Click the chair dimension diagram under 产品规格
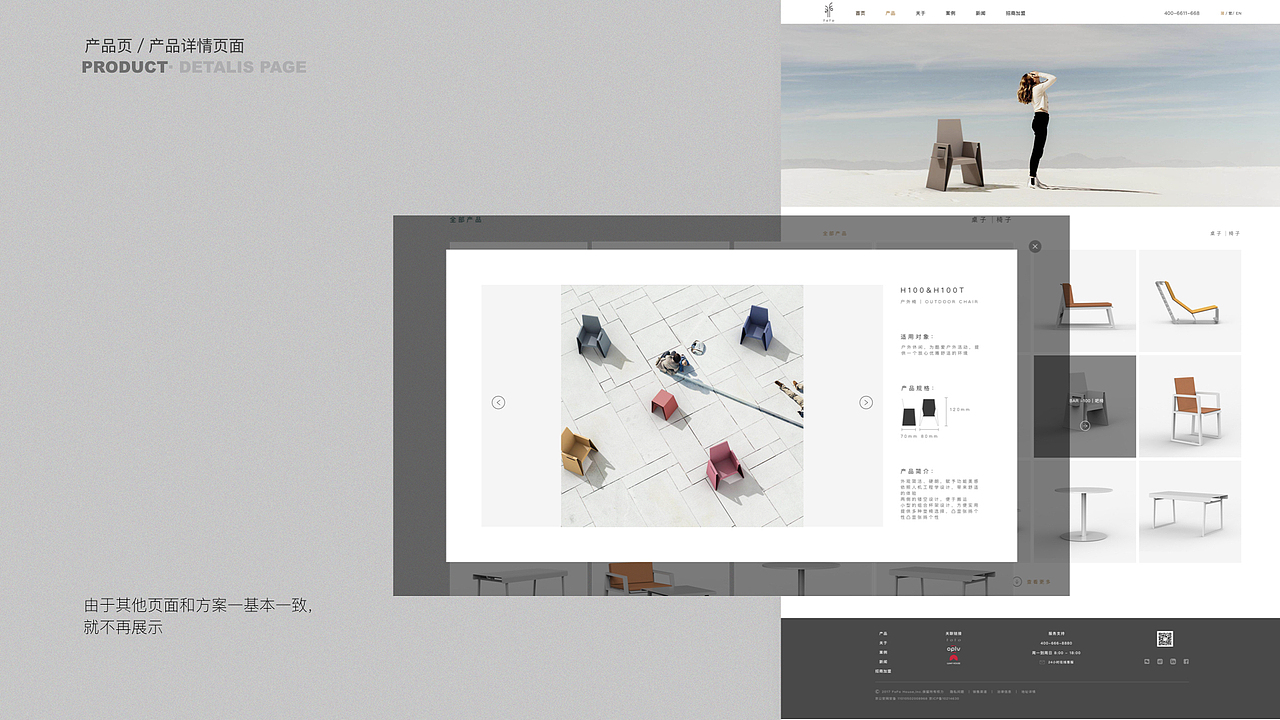Image resolution: width=1280 pixels, height=720 pixels. pyautogui.click(x=935, y=417)
